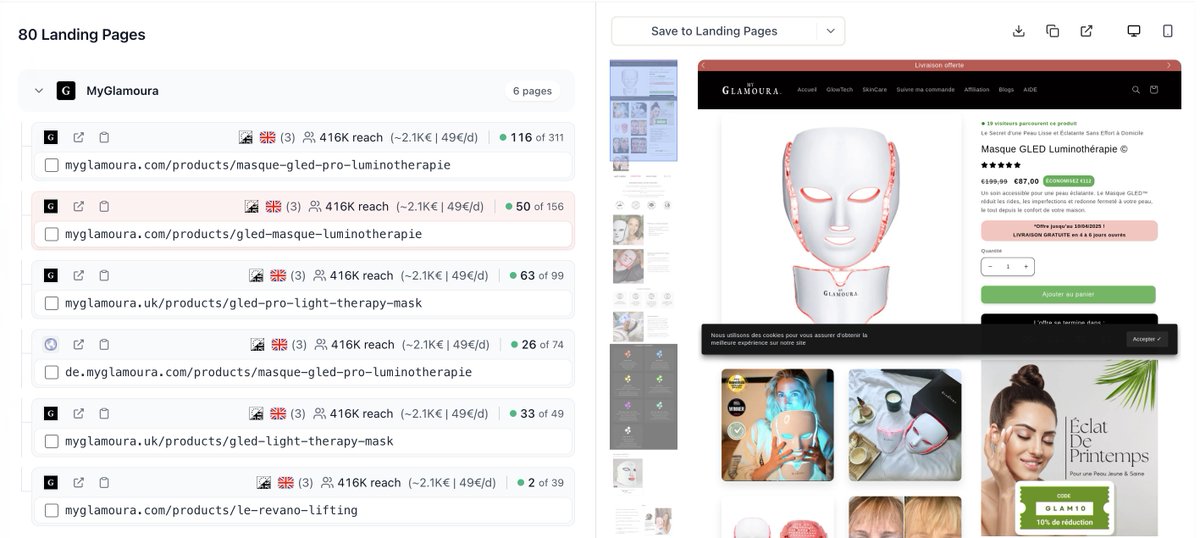
Task: Open AIDE in the Glamoura navigation
Action: 1031,90
